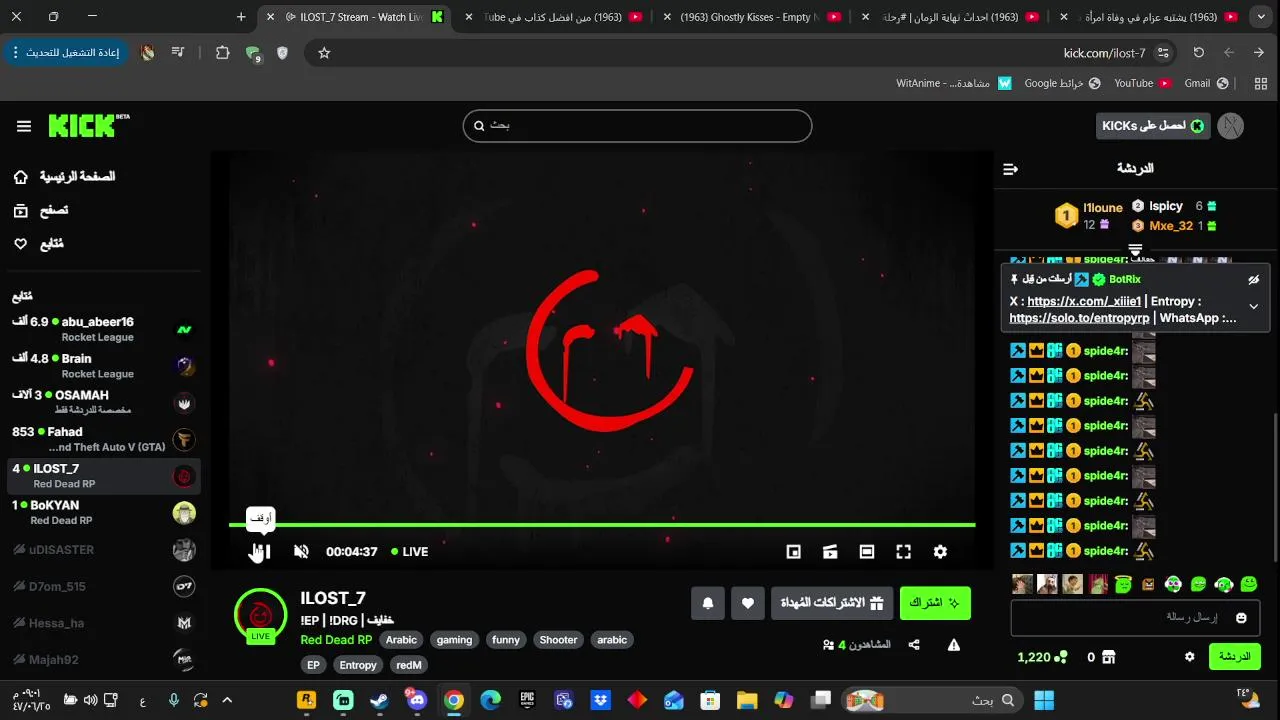Open the shop icon beside 0
1280x720 pixels.
click(1108, 657)
